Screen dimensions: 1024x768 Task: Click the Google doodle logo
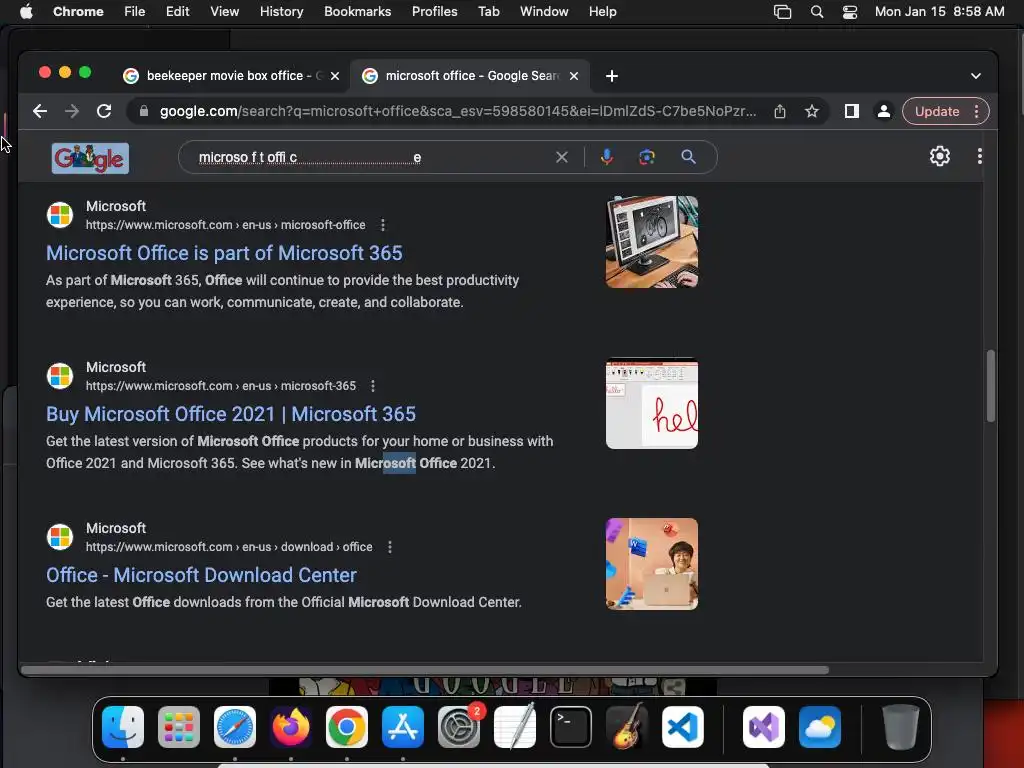pos(90,158)
